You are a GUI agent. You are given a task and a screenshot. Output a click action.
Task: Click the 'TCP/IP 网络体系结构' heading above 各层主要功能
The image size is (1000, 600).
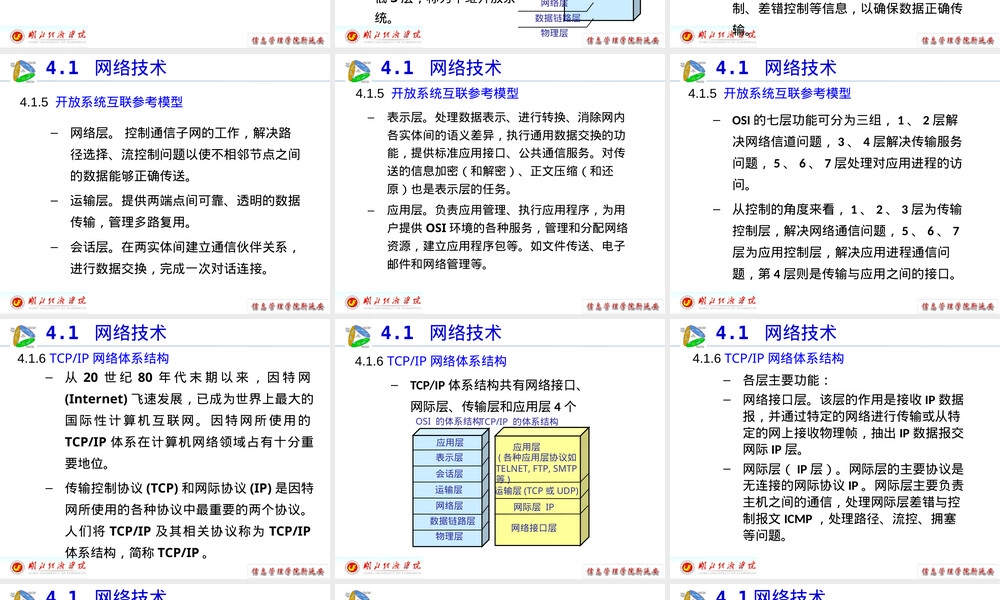point(784,358)
